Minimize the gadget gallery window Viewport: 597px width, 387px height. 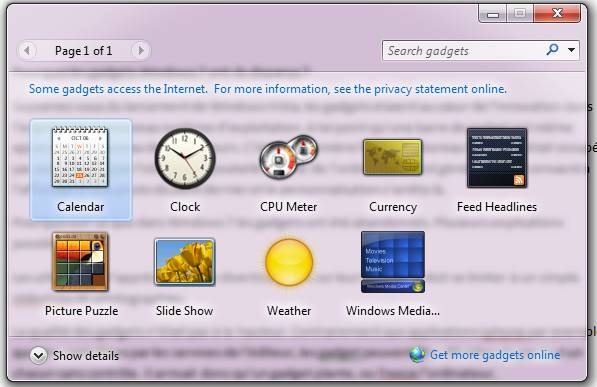[493, 14]
